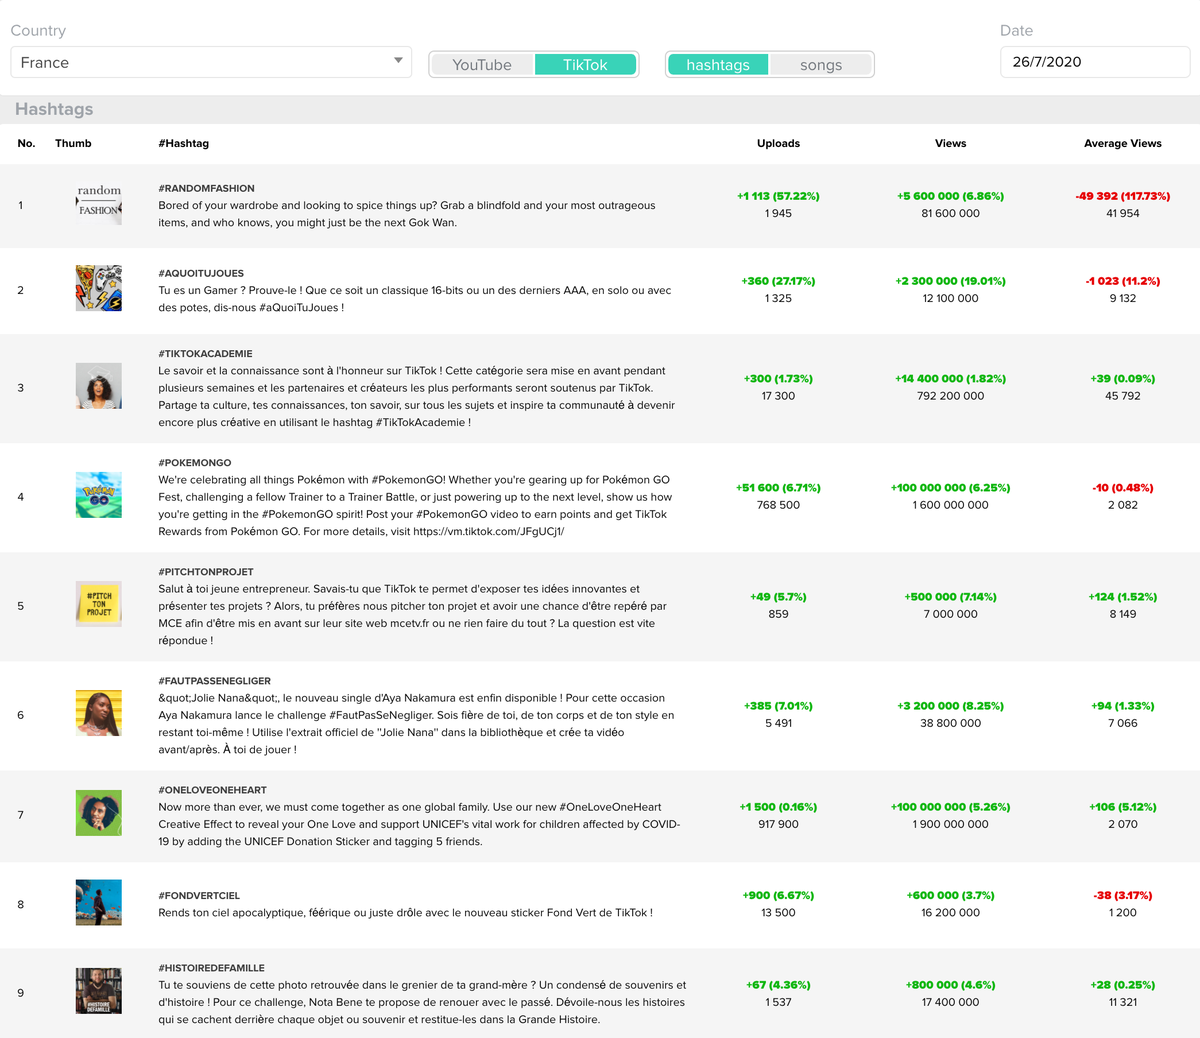
Task: Click the #RANDOMFASHION hashtag title
Action: click(206, 188)
